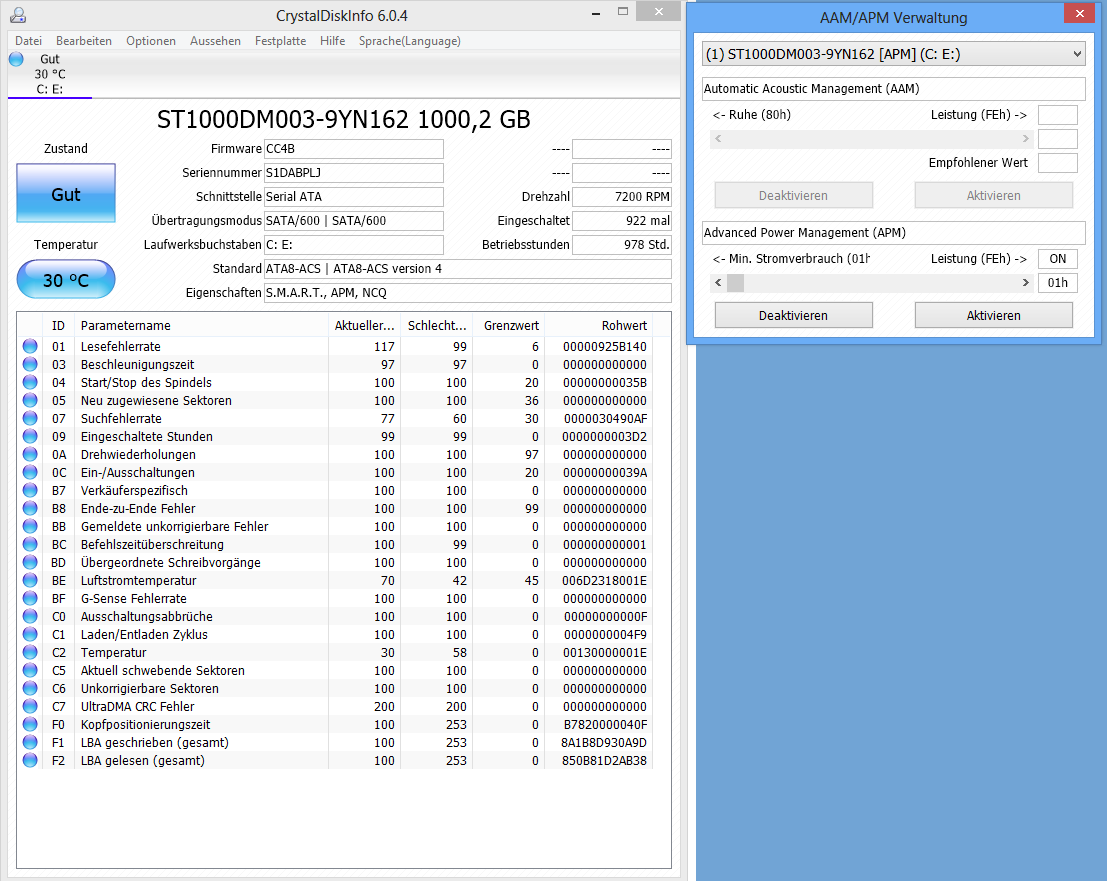Screen dimensions: 1107x881
Task: Click the CrystalDiskInfo app icon in title bar
Action: (x=18, y=15)
